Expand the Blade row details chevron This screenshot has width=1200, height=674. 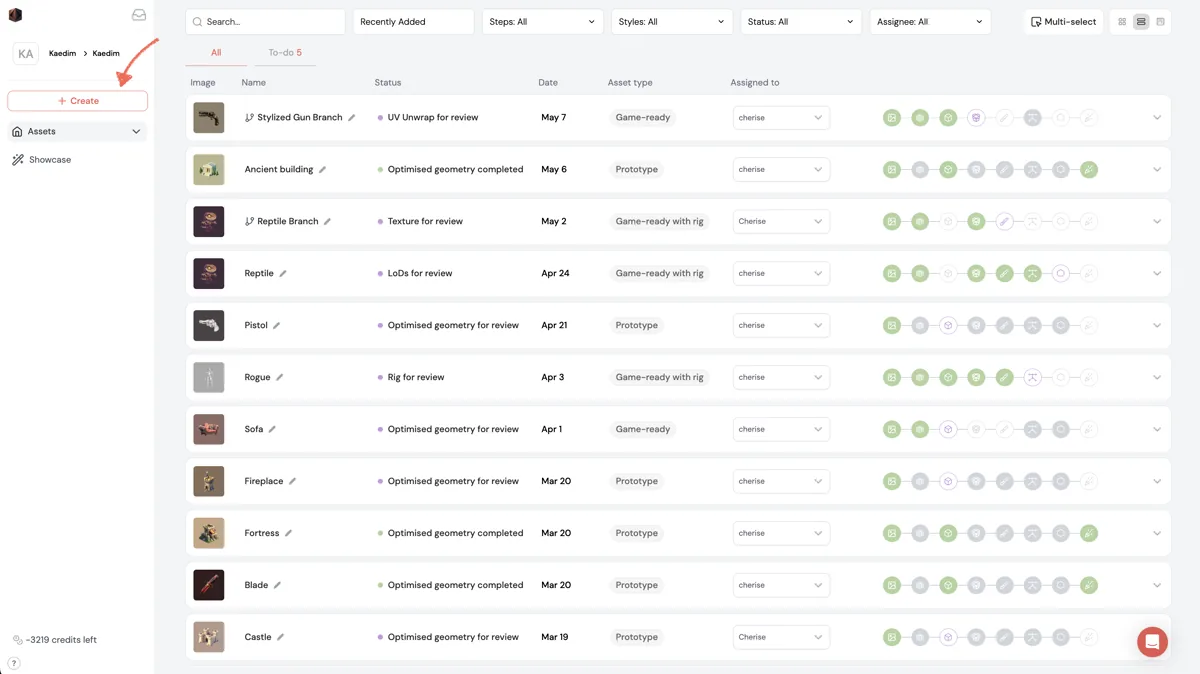pos(1157,586)
